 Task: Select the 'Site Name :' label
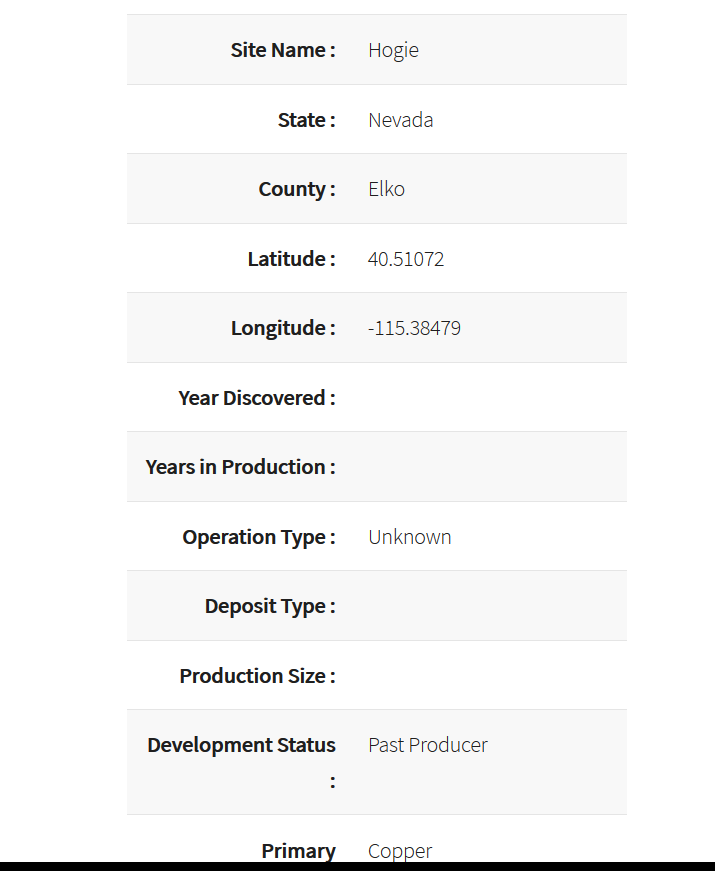tap(283, 50)
